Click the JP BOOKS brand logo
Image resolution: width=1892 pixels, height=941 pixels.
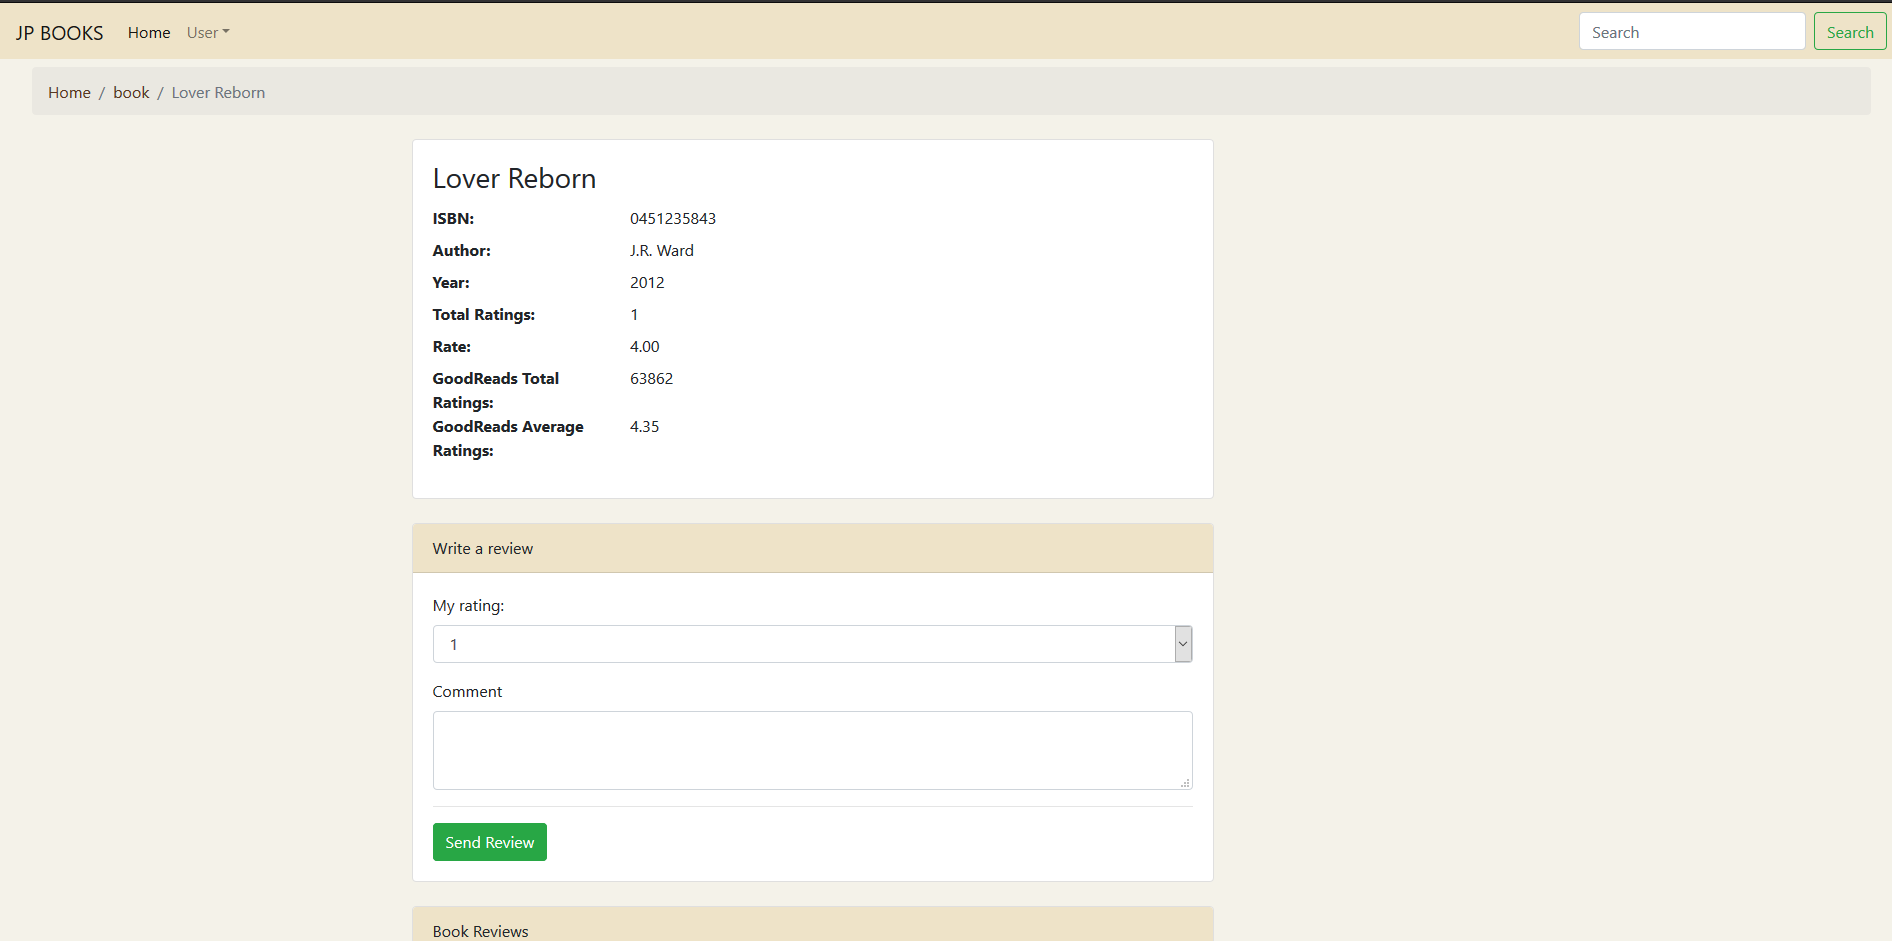tap(59, 33)
